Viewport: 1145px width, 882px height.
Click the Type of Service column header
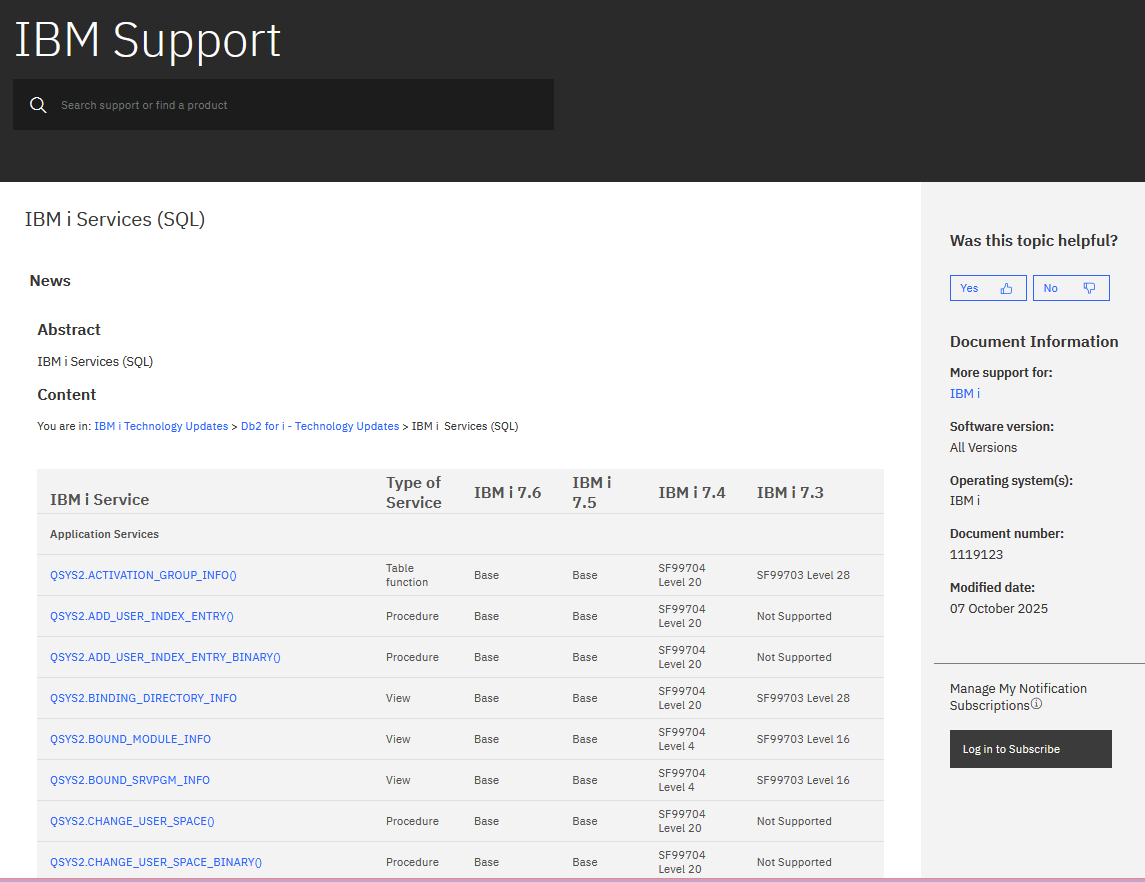coord(413,492)
